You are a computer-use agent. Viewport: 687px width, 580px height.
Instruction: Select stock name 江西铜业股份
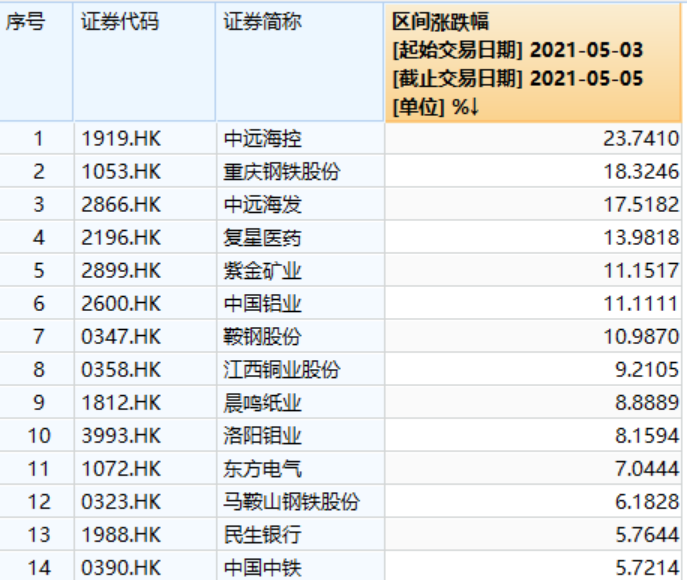pyautogui.click(x=282, y=370)
